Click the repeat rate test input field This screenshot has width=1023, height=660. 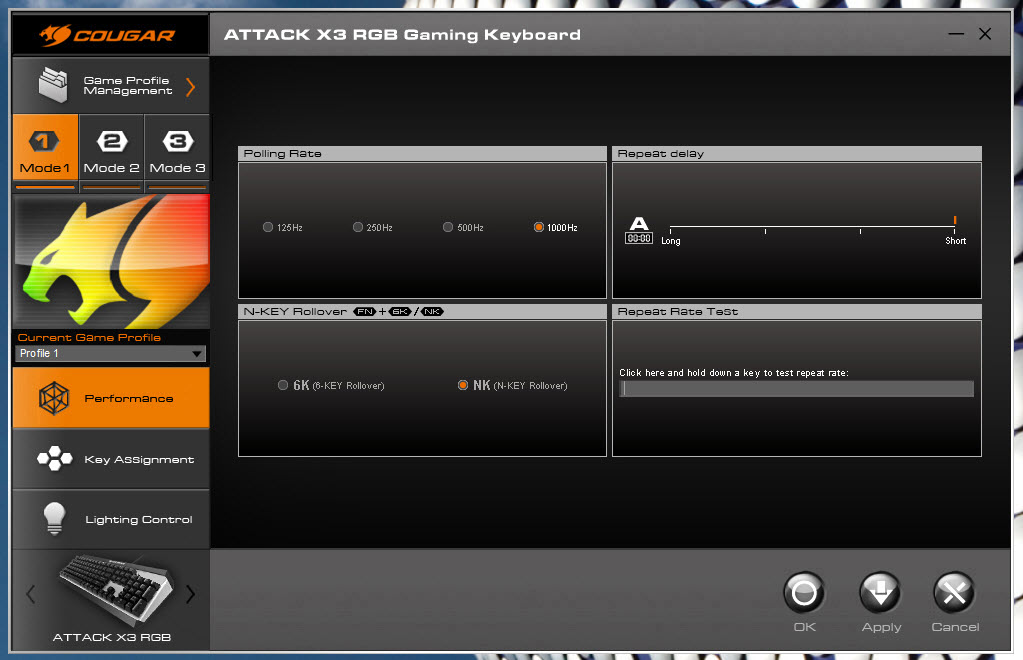[797, 389]
